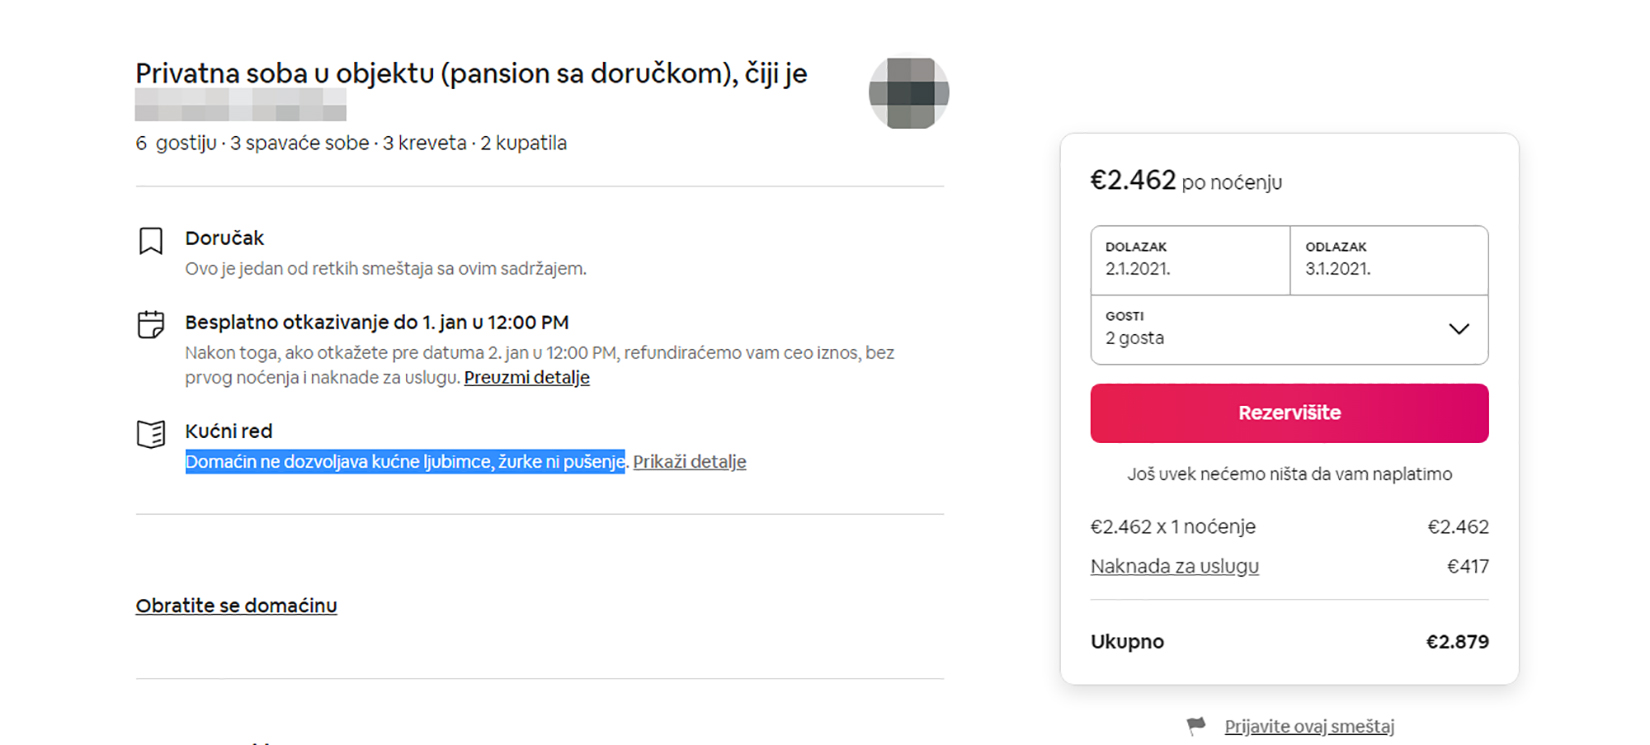Click the listing title heading
The image size is (1650, 745).
[472, 73]
